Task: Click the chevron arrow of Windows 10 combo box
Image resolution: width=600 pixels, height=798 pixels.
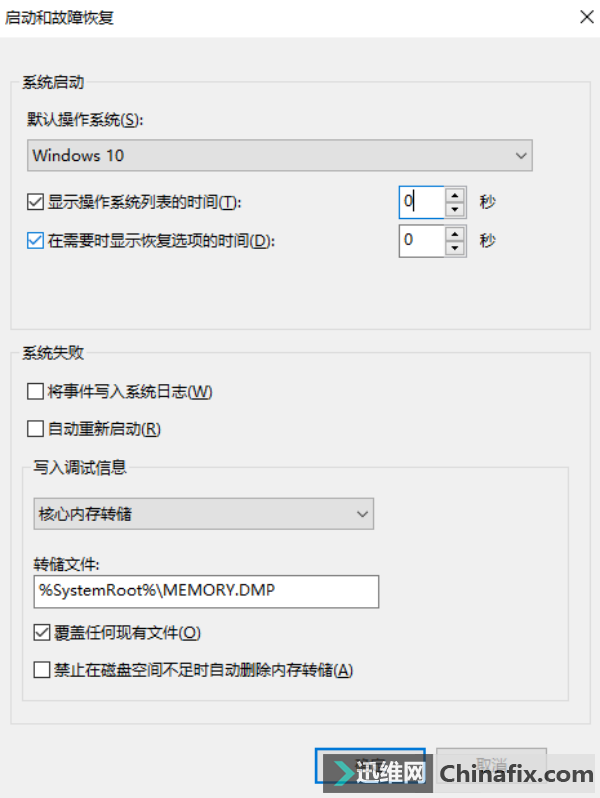Action: (x=521, y=155)
